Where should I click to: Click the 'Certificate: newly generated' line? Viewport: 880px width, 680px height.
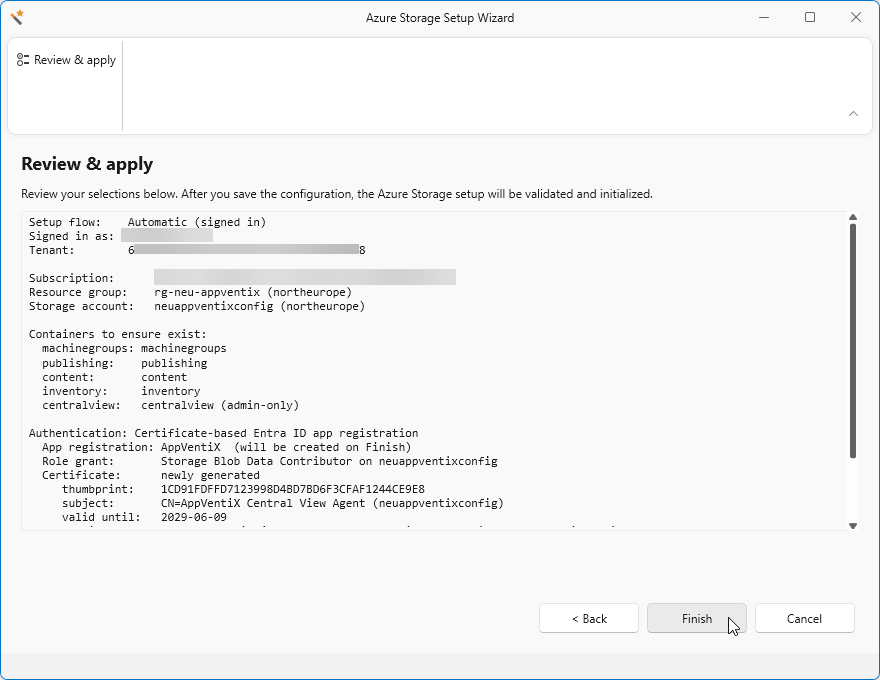(x=151, y=475)
